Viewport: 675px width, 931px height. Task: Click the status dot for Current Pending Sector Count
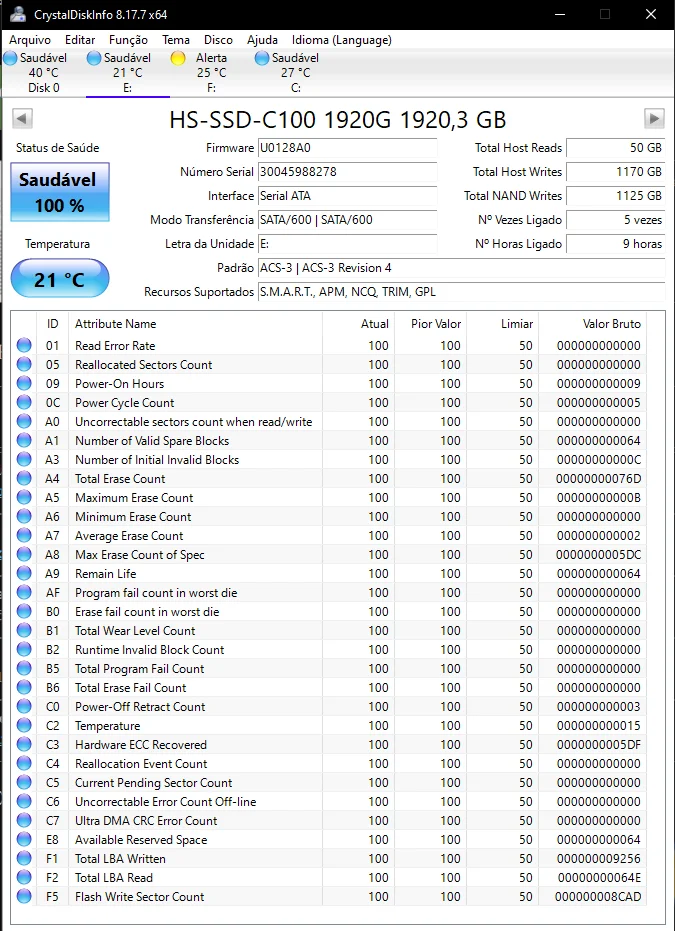tap(24, 783)
